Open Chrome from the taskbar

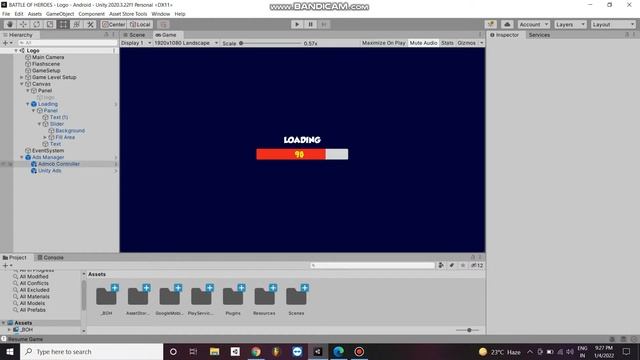[x=256, y=352]
